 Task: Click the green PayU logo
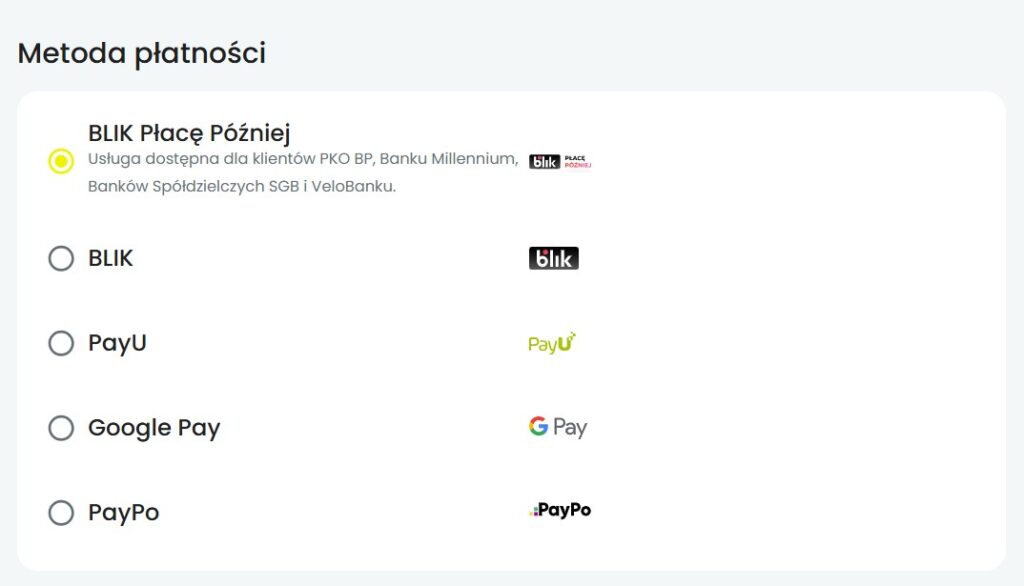552,343
